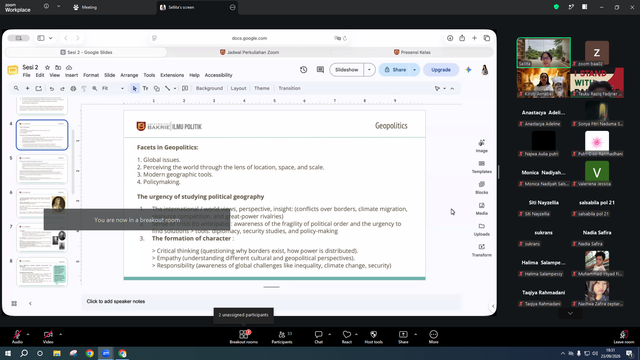Open the Extensions menu

click(x=172, y=75)
